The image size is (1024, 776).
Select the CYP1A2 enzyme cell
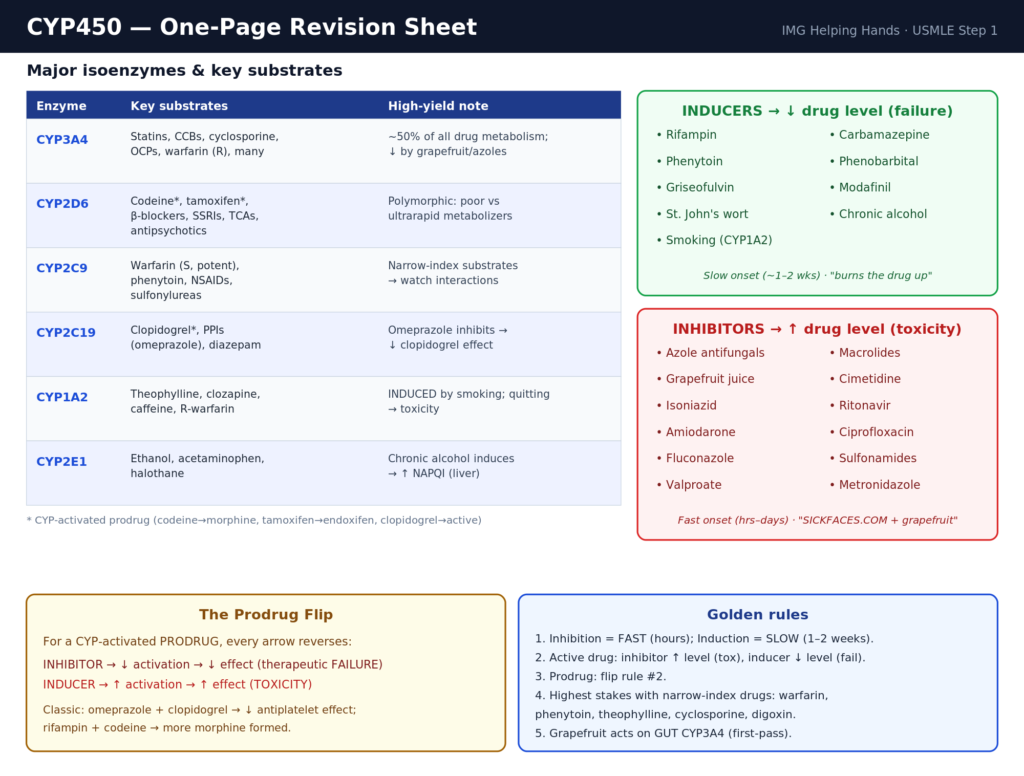click(x=62, y=396)
